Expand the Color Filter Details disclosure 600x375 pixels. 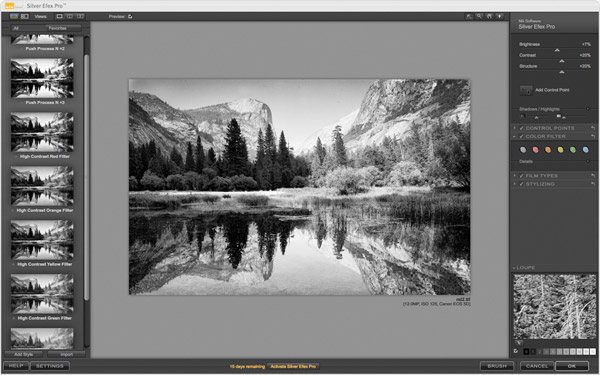point(588,161)
